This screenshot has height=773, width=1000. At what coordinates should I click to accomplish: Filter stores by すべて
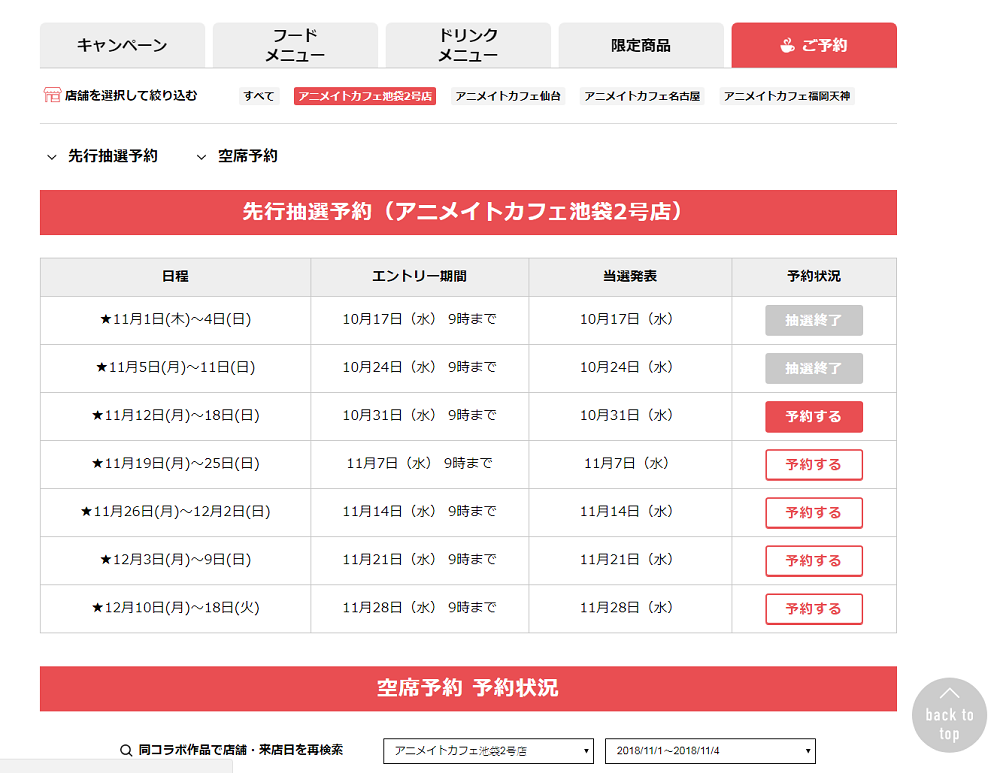(259, 96)
